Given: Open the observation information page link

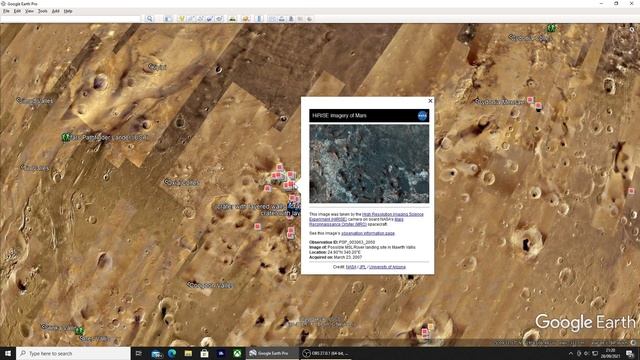Looking at the screenshot, I should pos(368,233).
